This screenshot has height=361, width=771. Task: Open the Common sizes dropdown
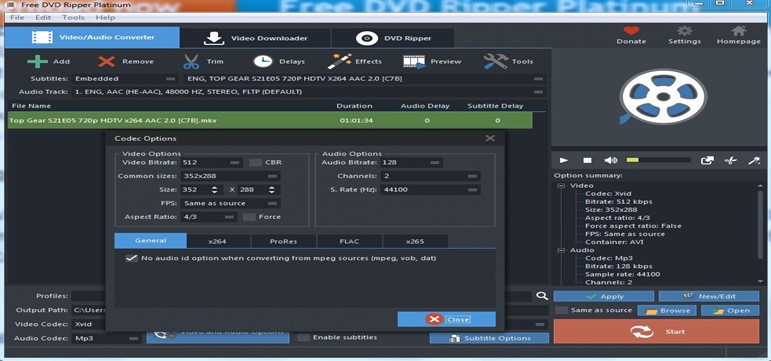coord(231,176)
